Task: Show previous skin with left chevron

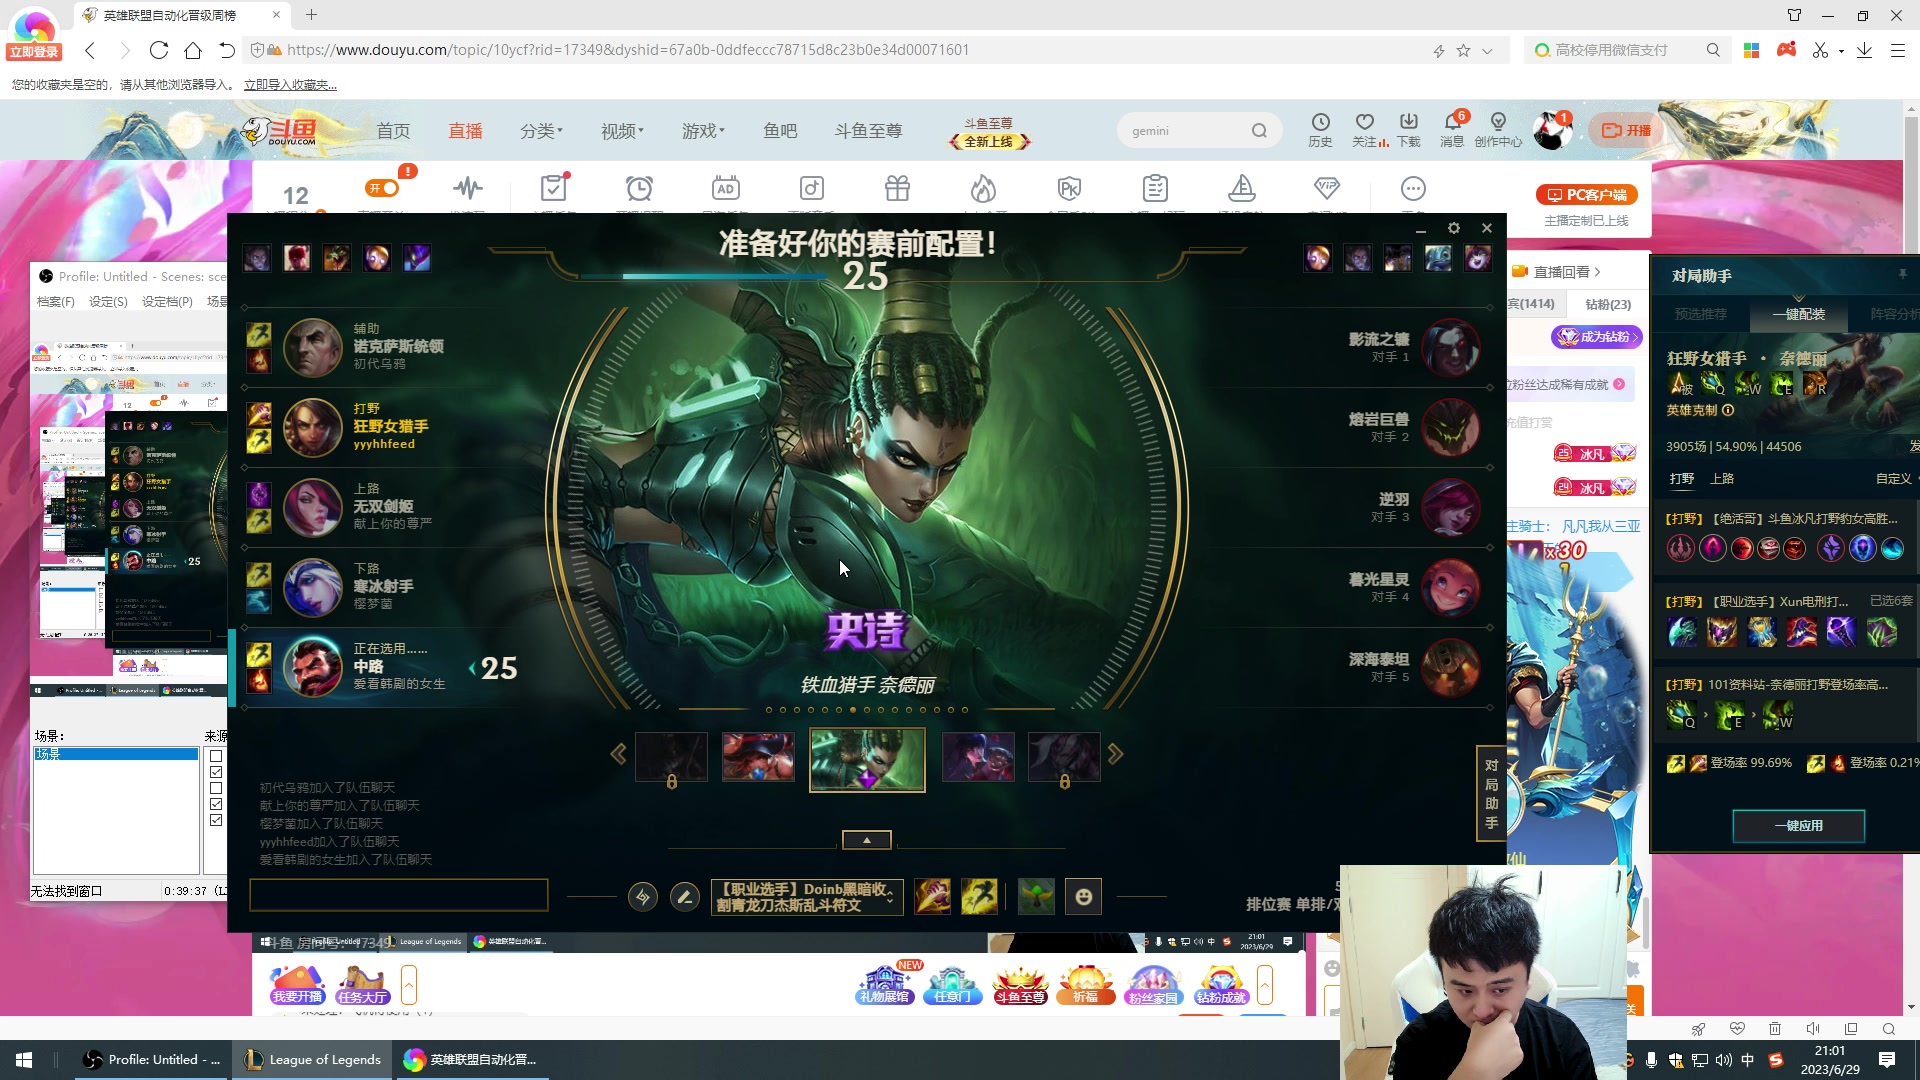Action: [618, 754]
